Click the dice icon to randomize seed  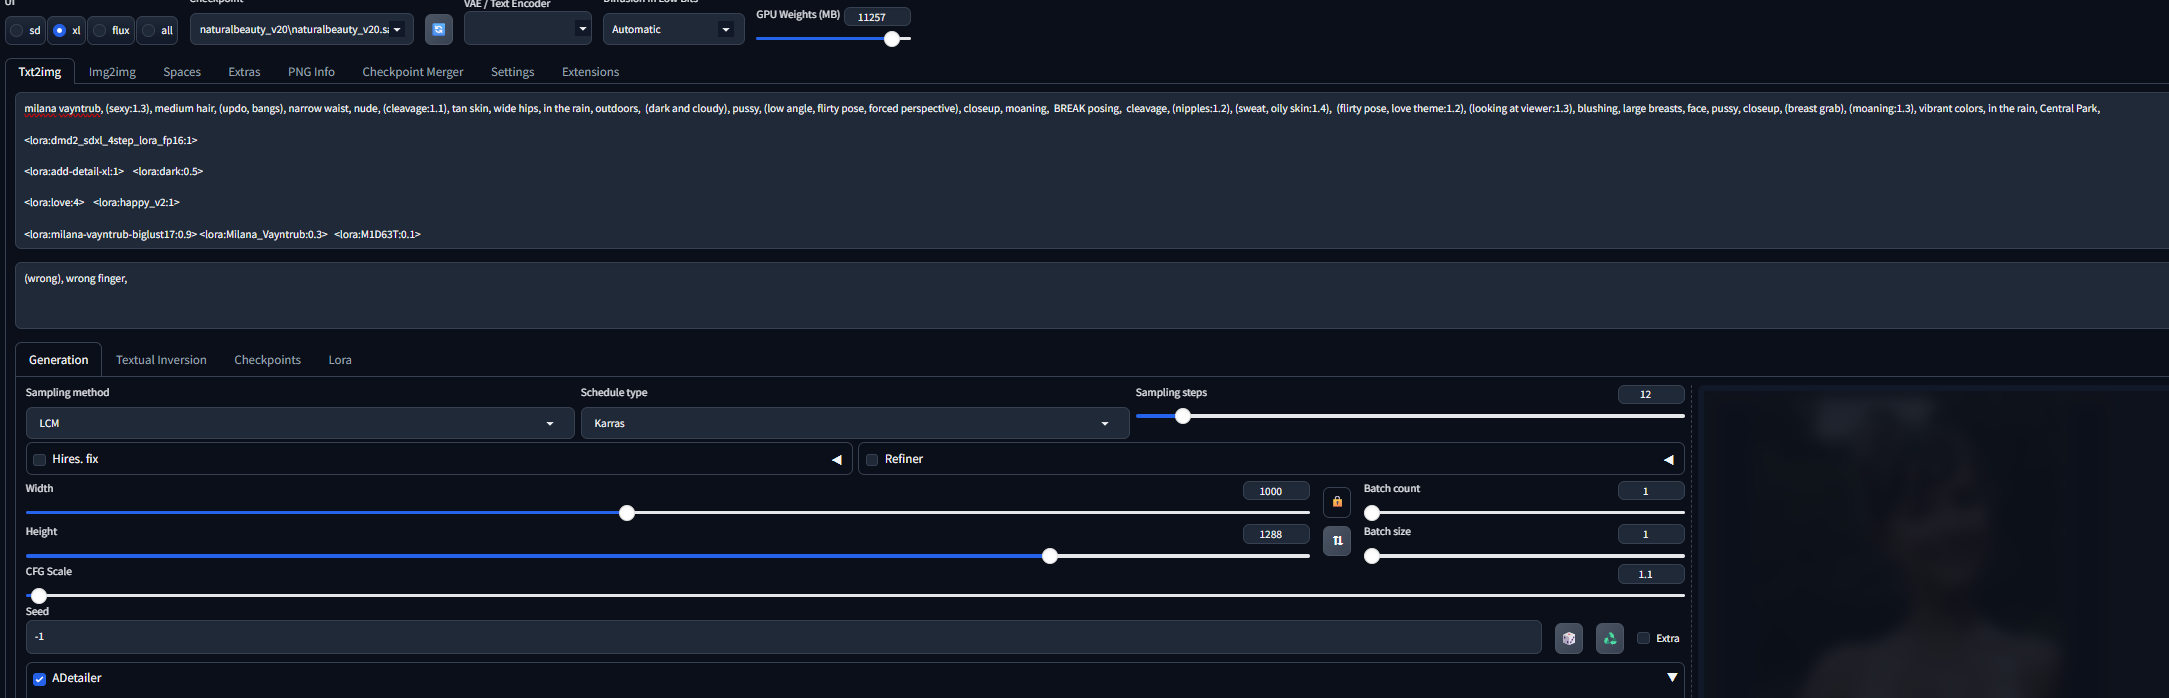1569,638
